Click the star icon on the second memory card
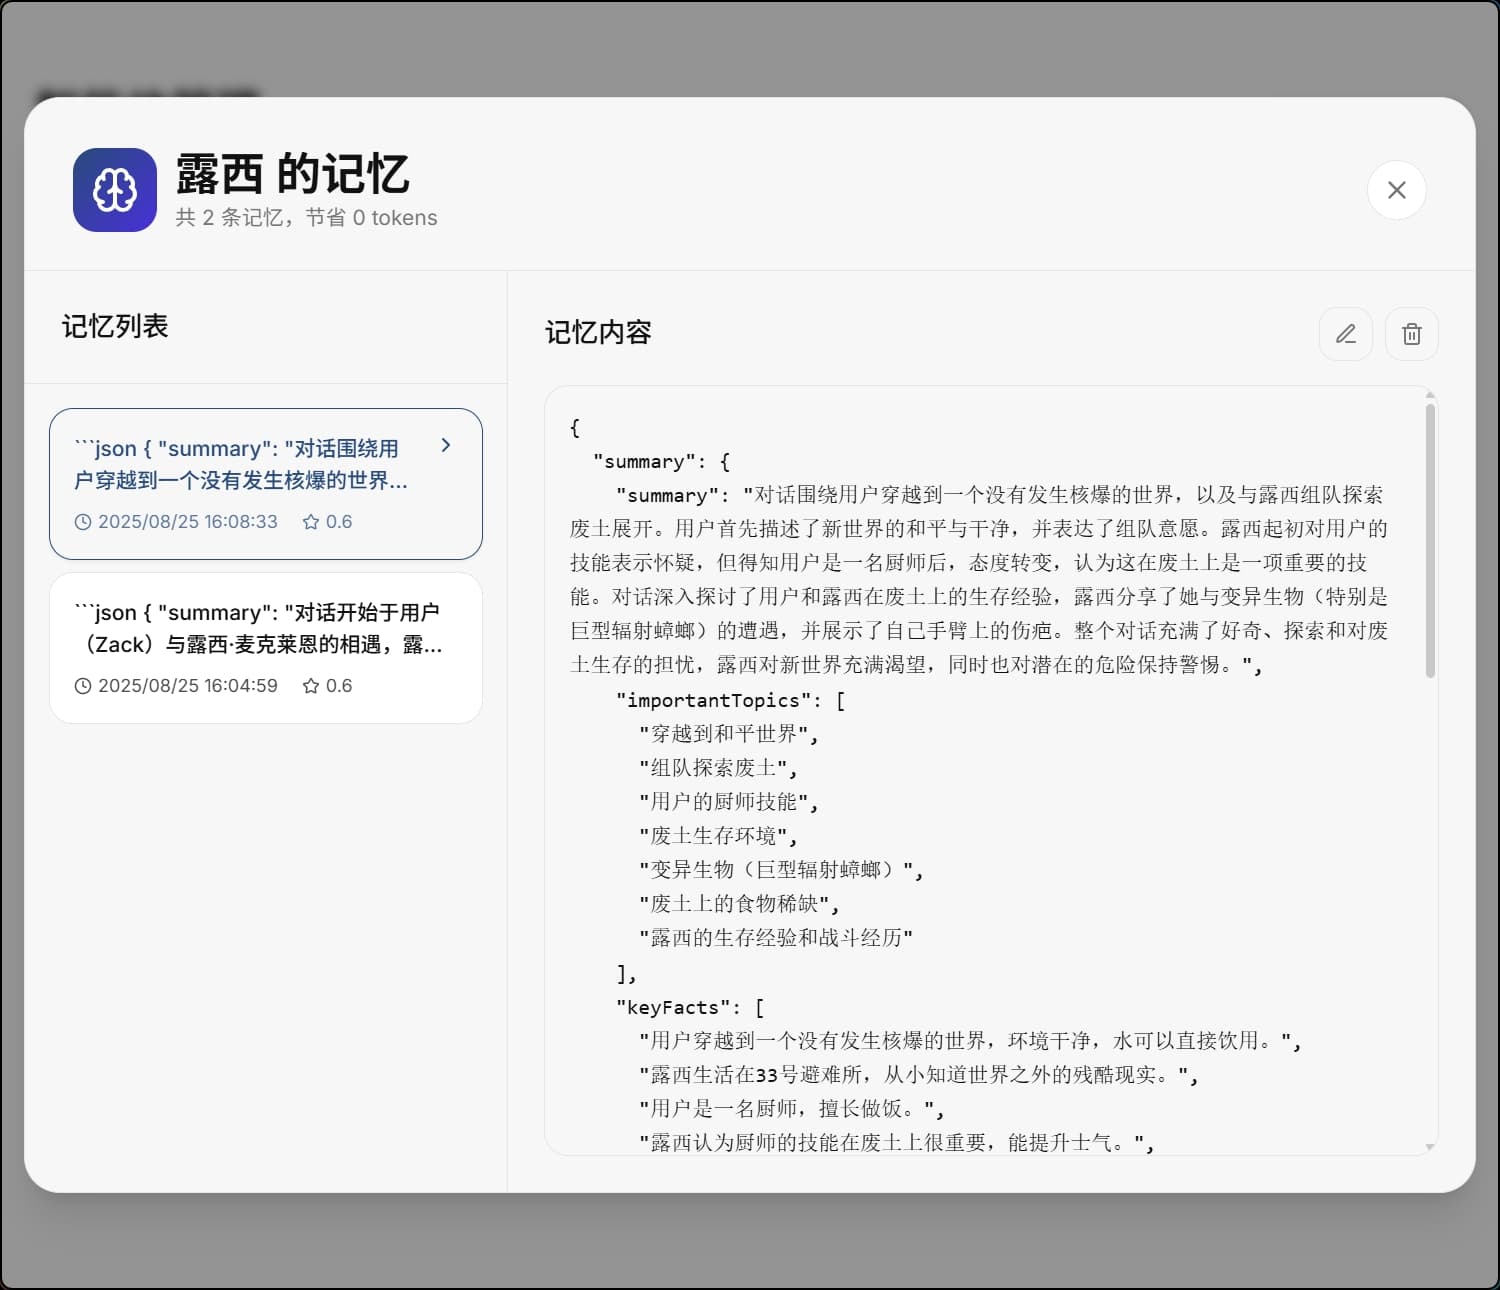The image size is (1500, 1290). [311, 685]
